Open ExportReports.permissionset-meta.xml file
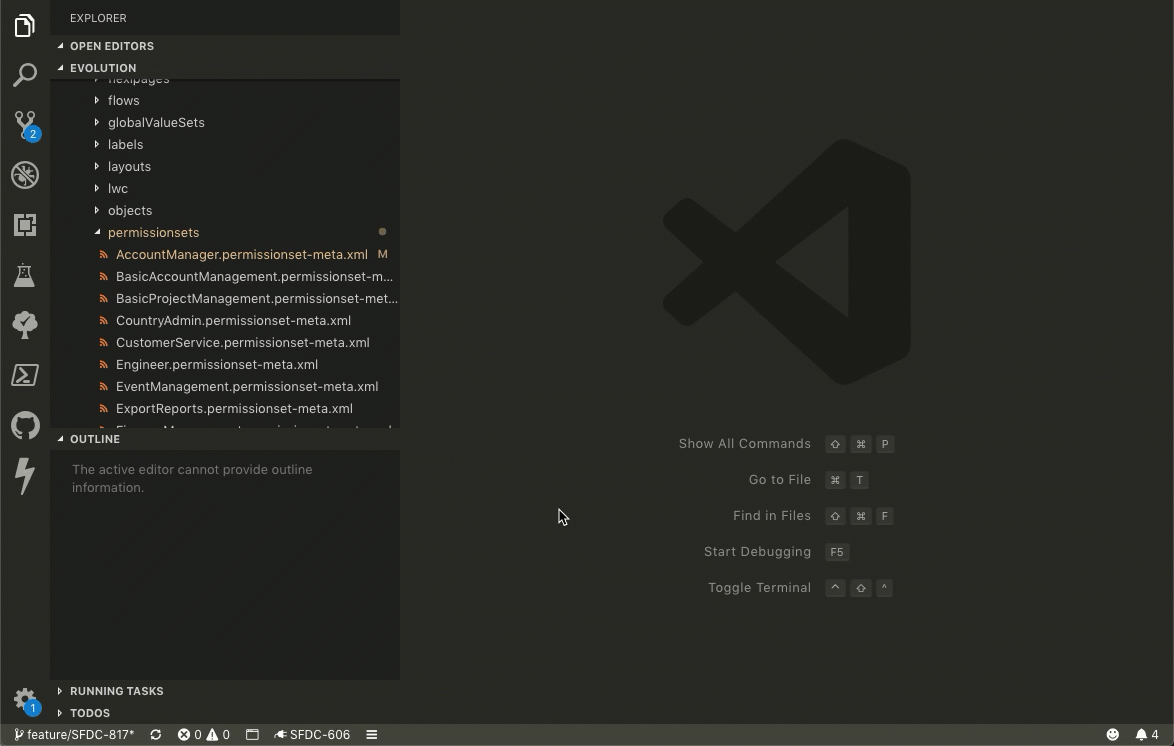The height and width of the screenshot is (746, 1174). pos(225,409)
